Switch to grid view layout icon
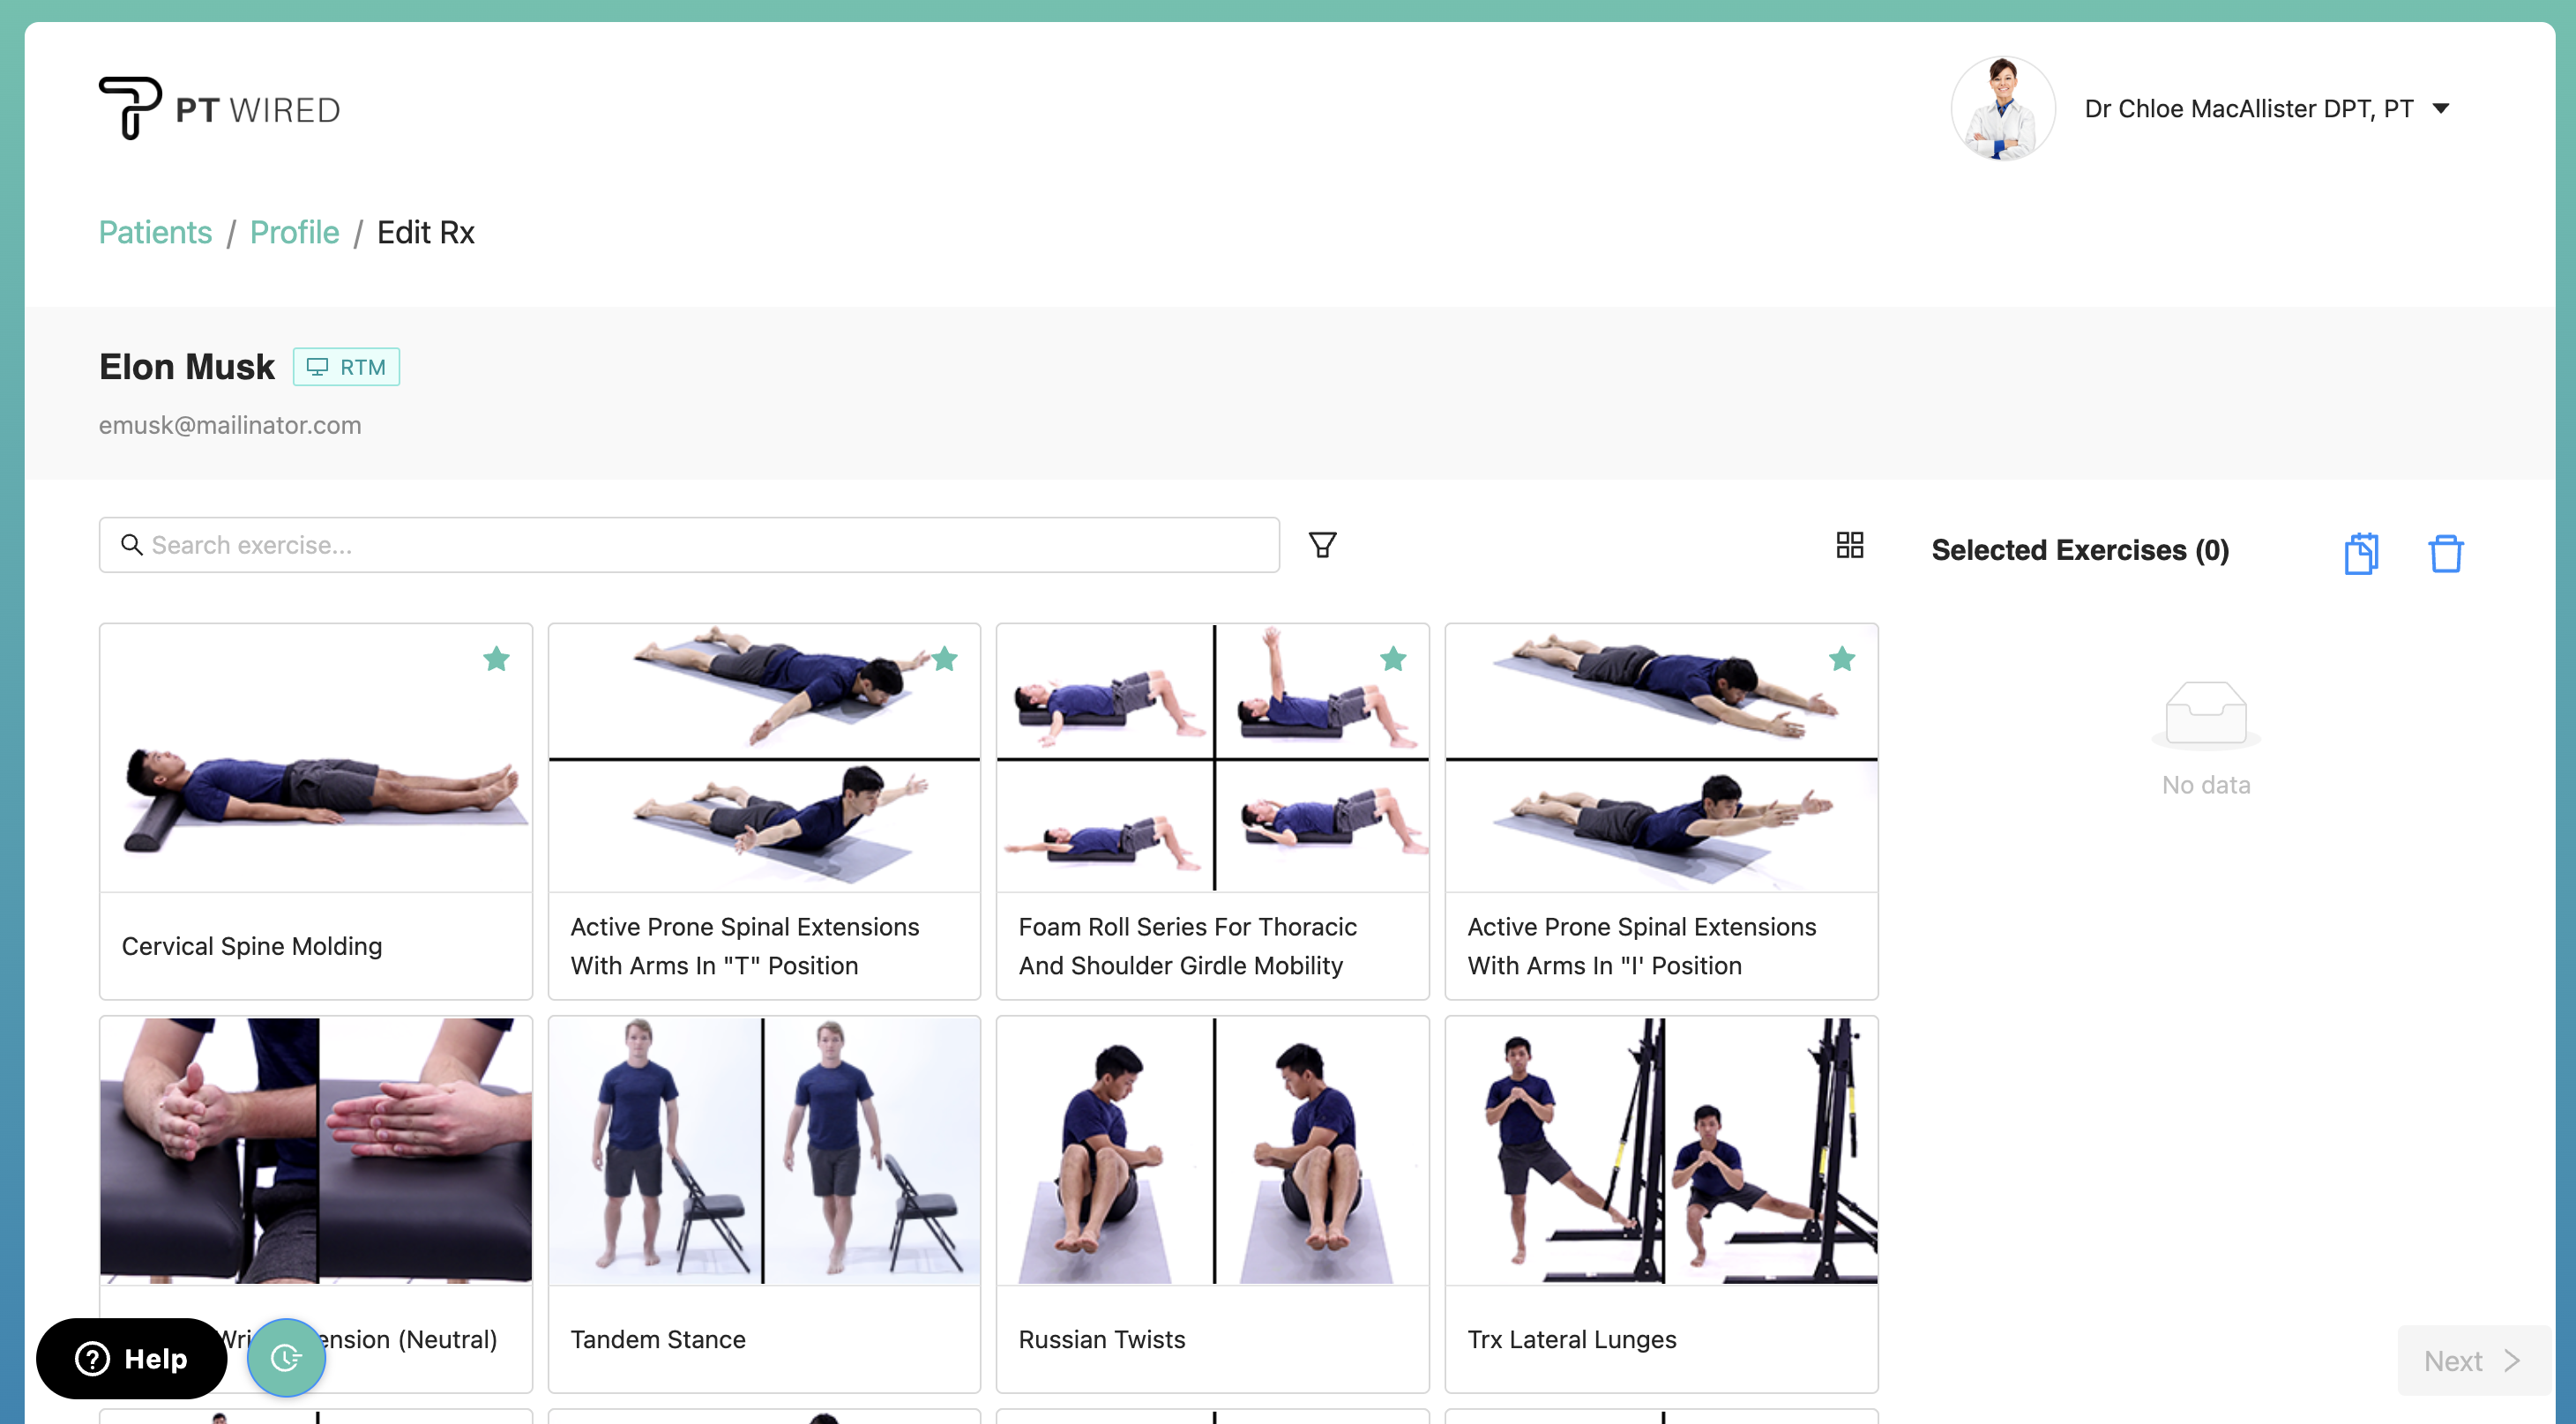 [1849, 545]
